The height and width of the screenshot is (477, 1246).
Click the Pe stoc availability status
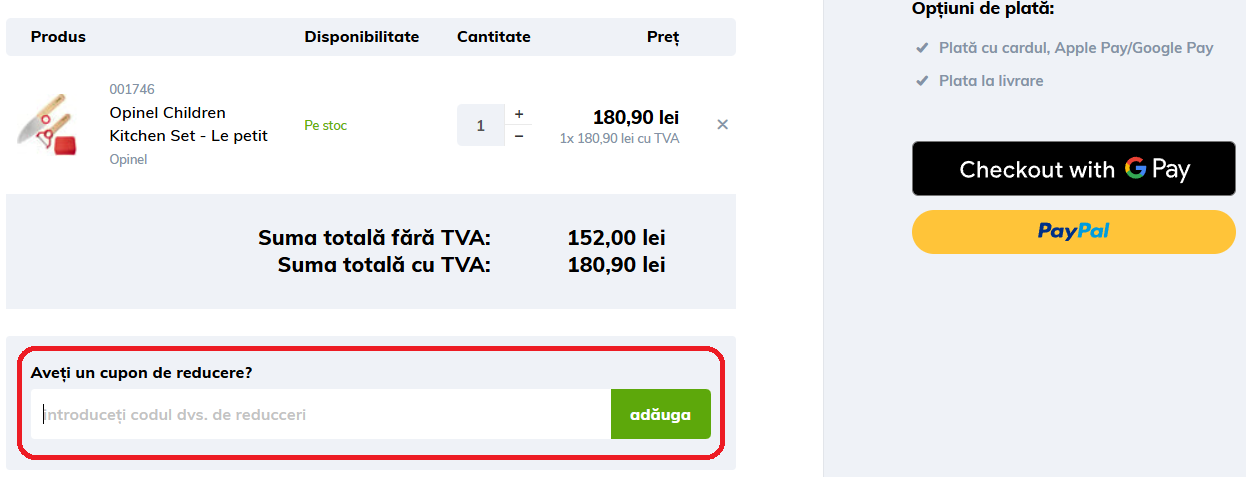coord(326,126)
